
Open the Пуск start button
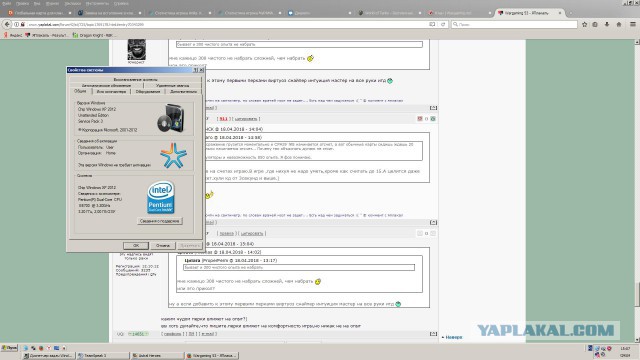(9, 348)
